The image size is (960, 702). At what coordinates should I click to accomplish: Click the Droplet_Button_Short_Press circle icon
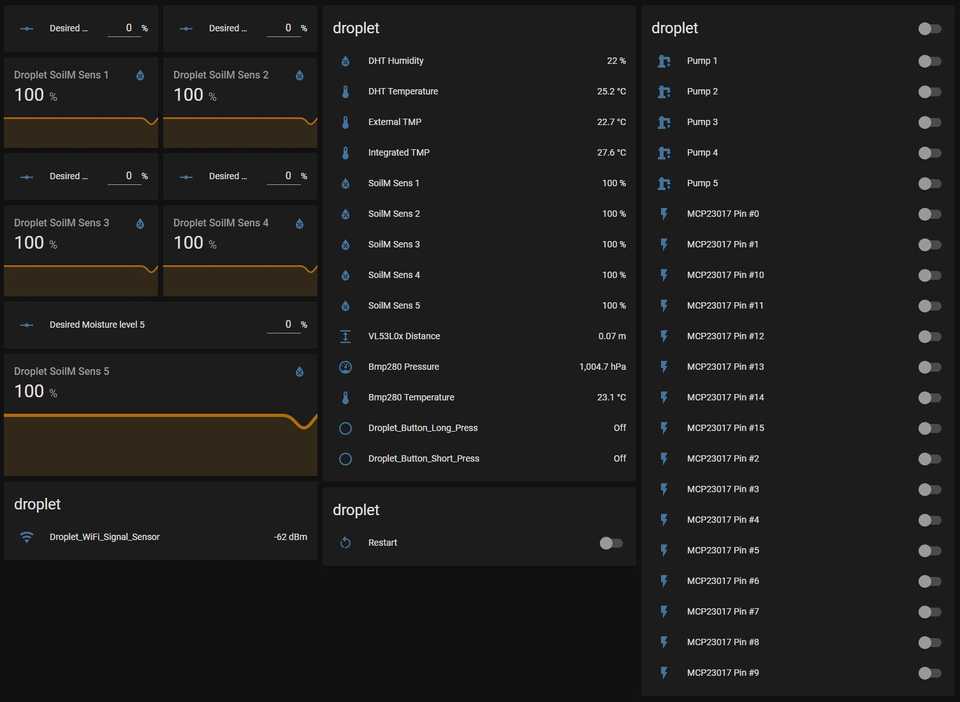[345, 458]
